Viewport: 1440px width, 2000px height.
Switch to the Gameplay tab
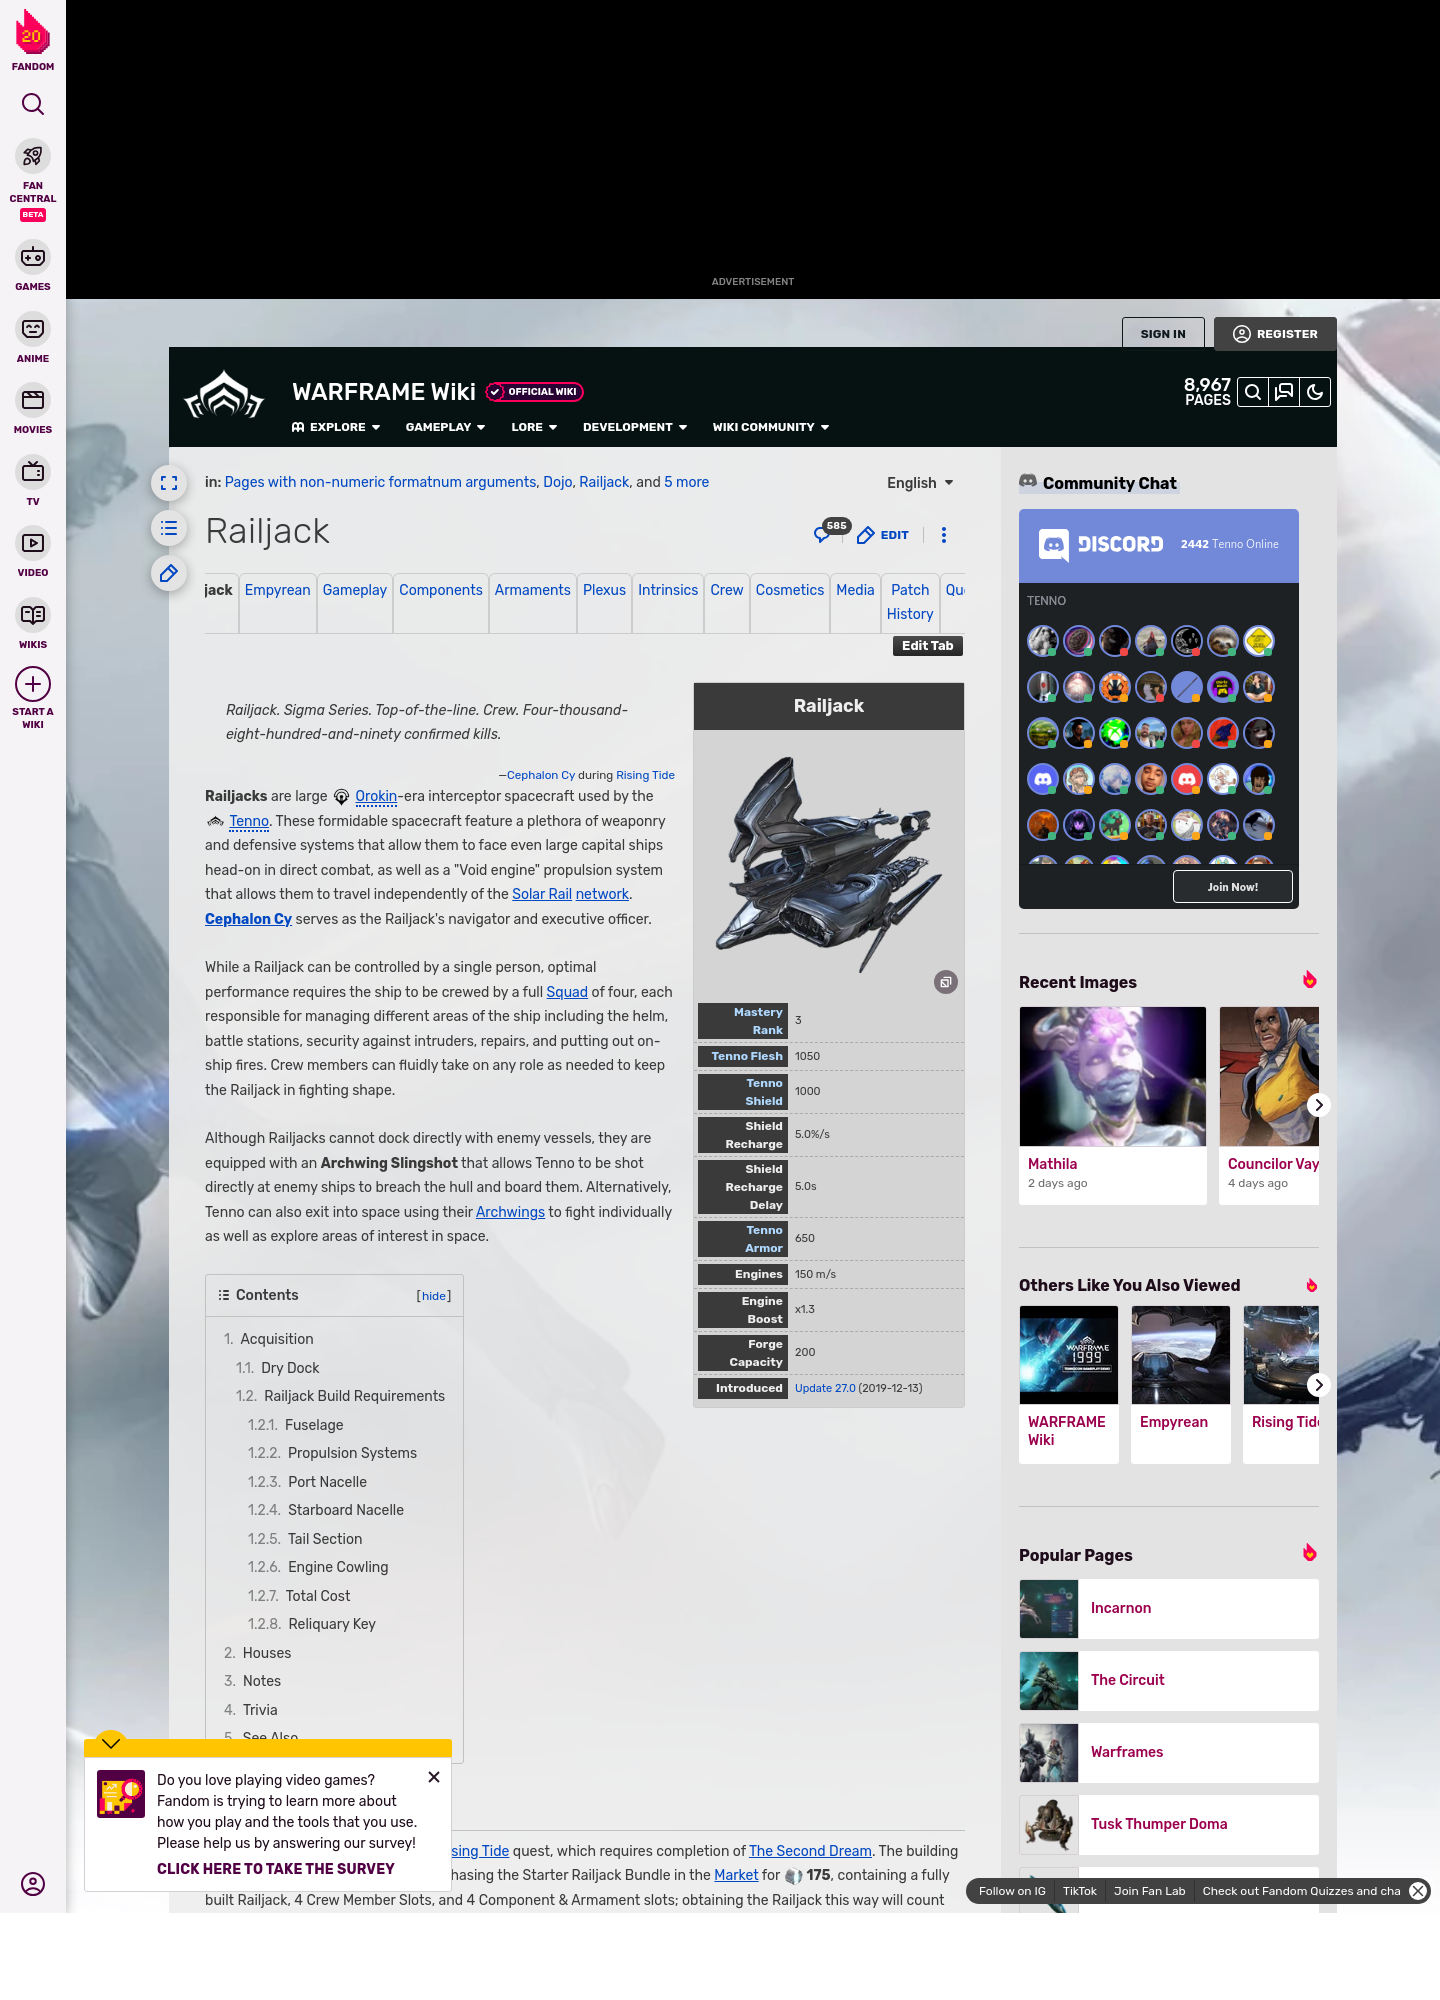[x=355, y=590]
